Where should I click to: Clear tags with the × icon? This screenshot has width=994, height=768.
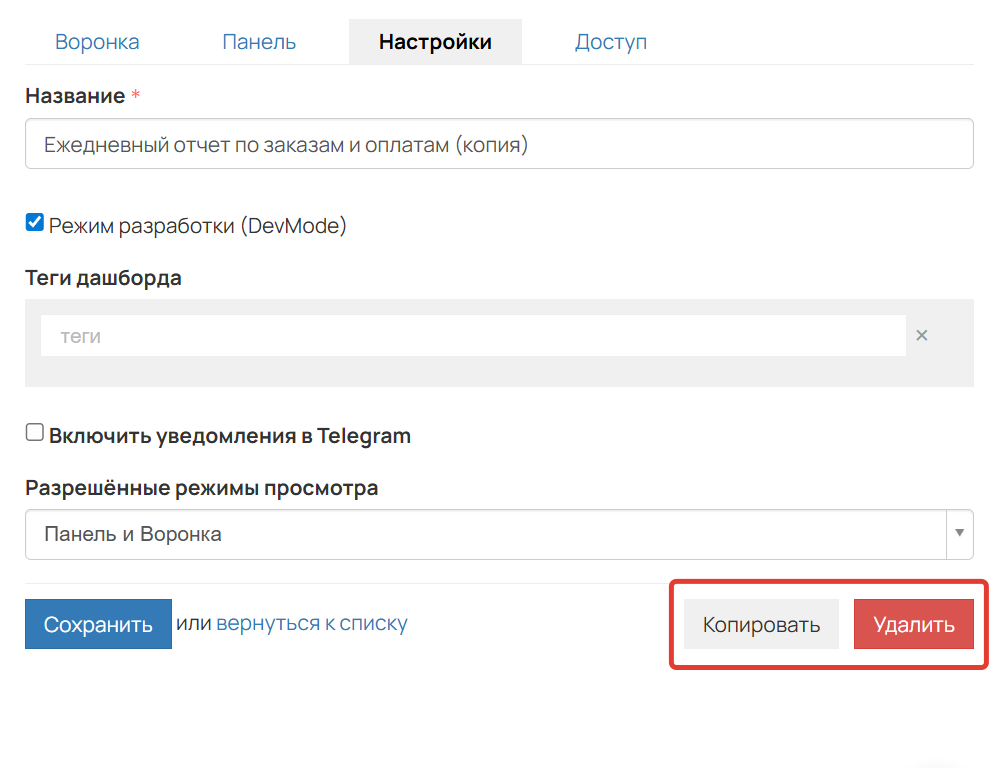(x=922, y=336)
